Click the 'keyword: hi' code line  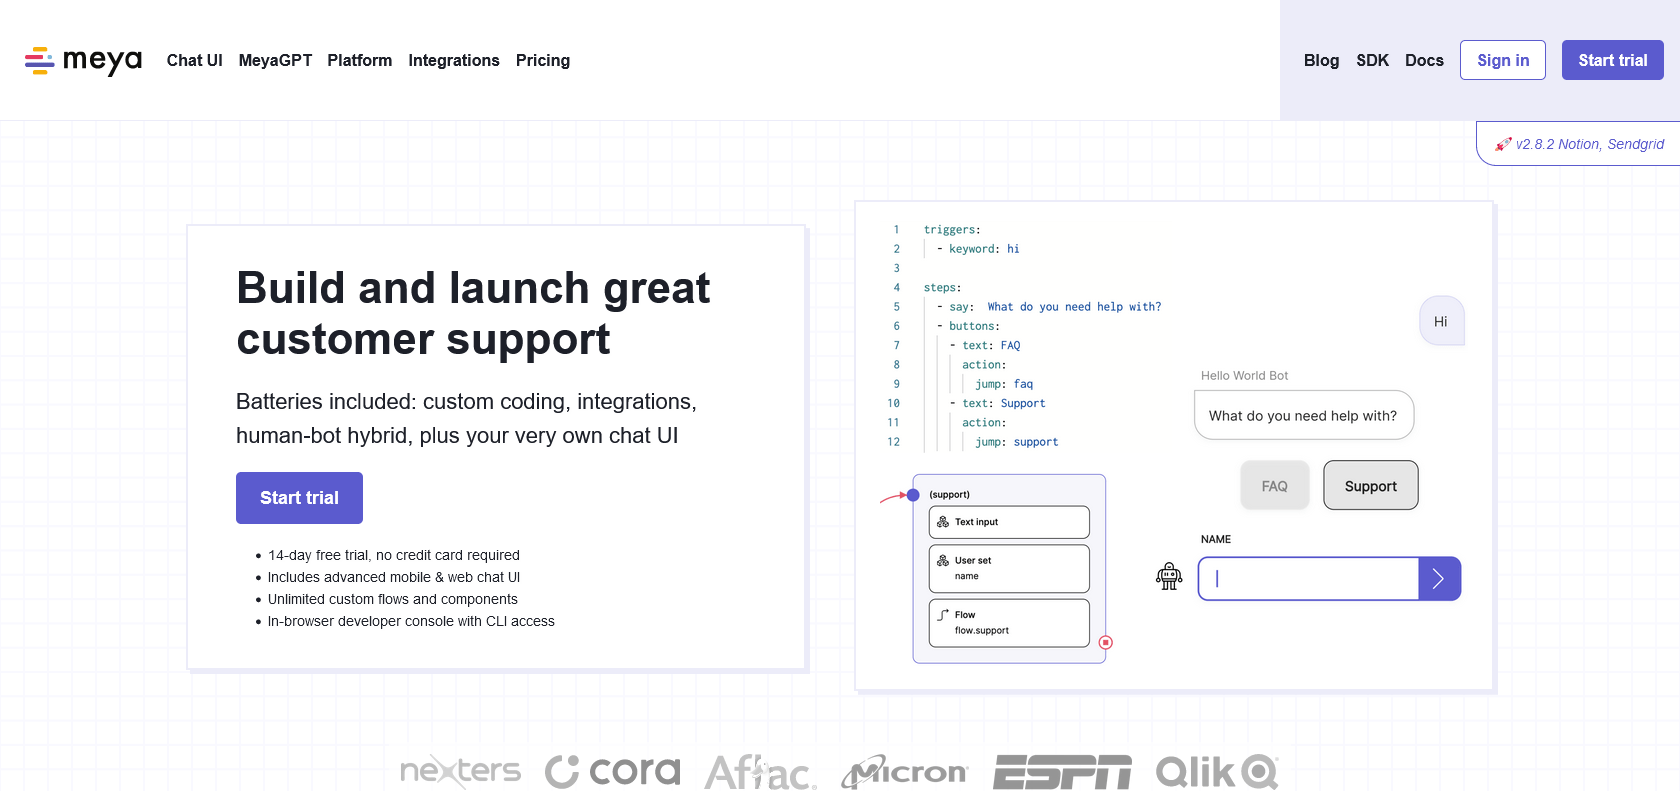point(979,249)
